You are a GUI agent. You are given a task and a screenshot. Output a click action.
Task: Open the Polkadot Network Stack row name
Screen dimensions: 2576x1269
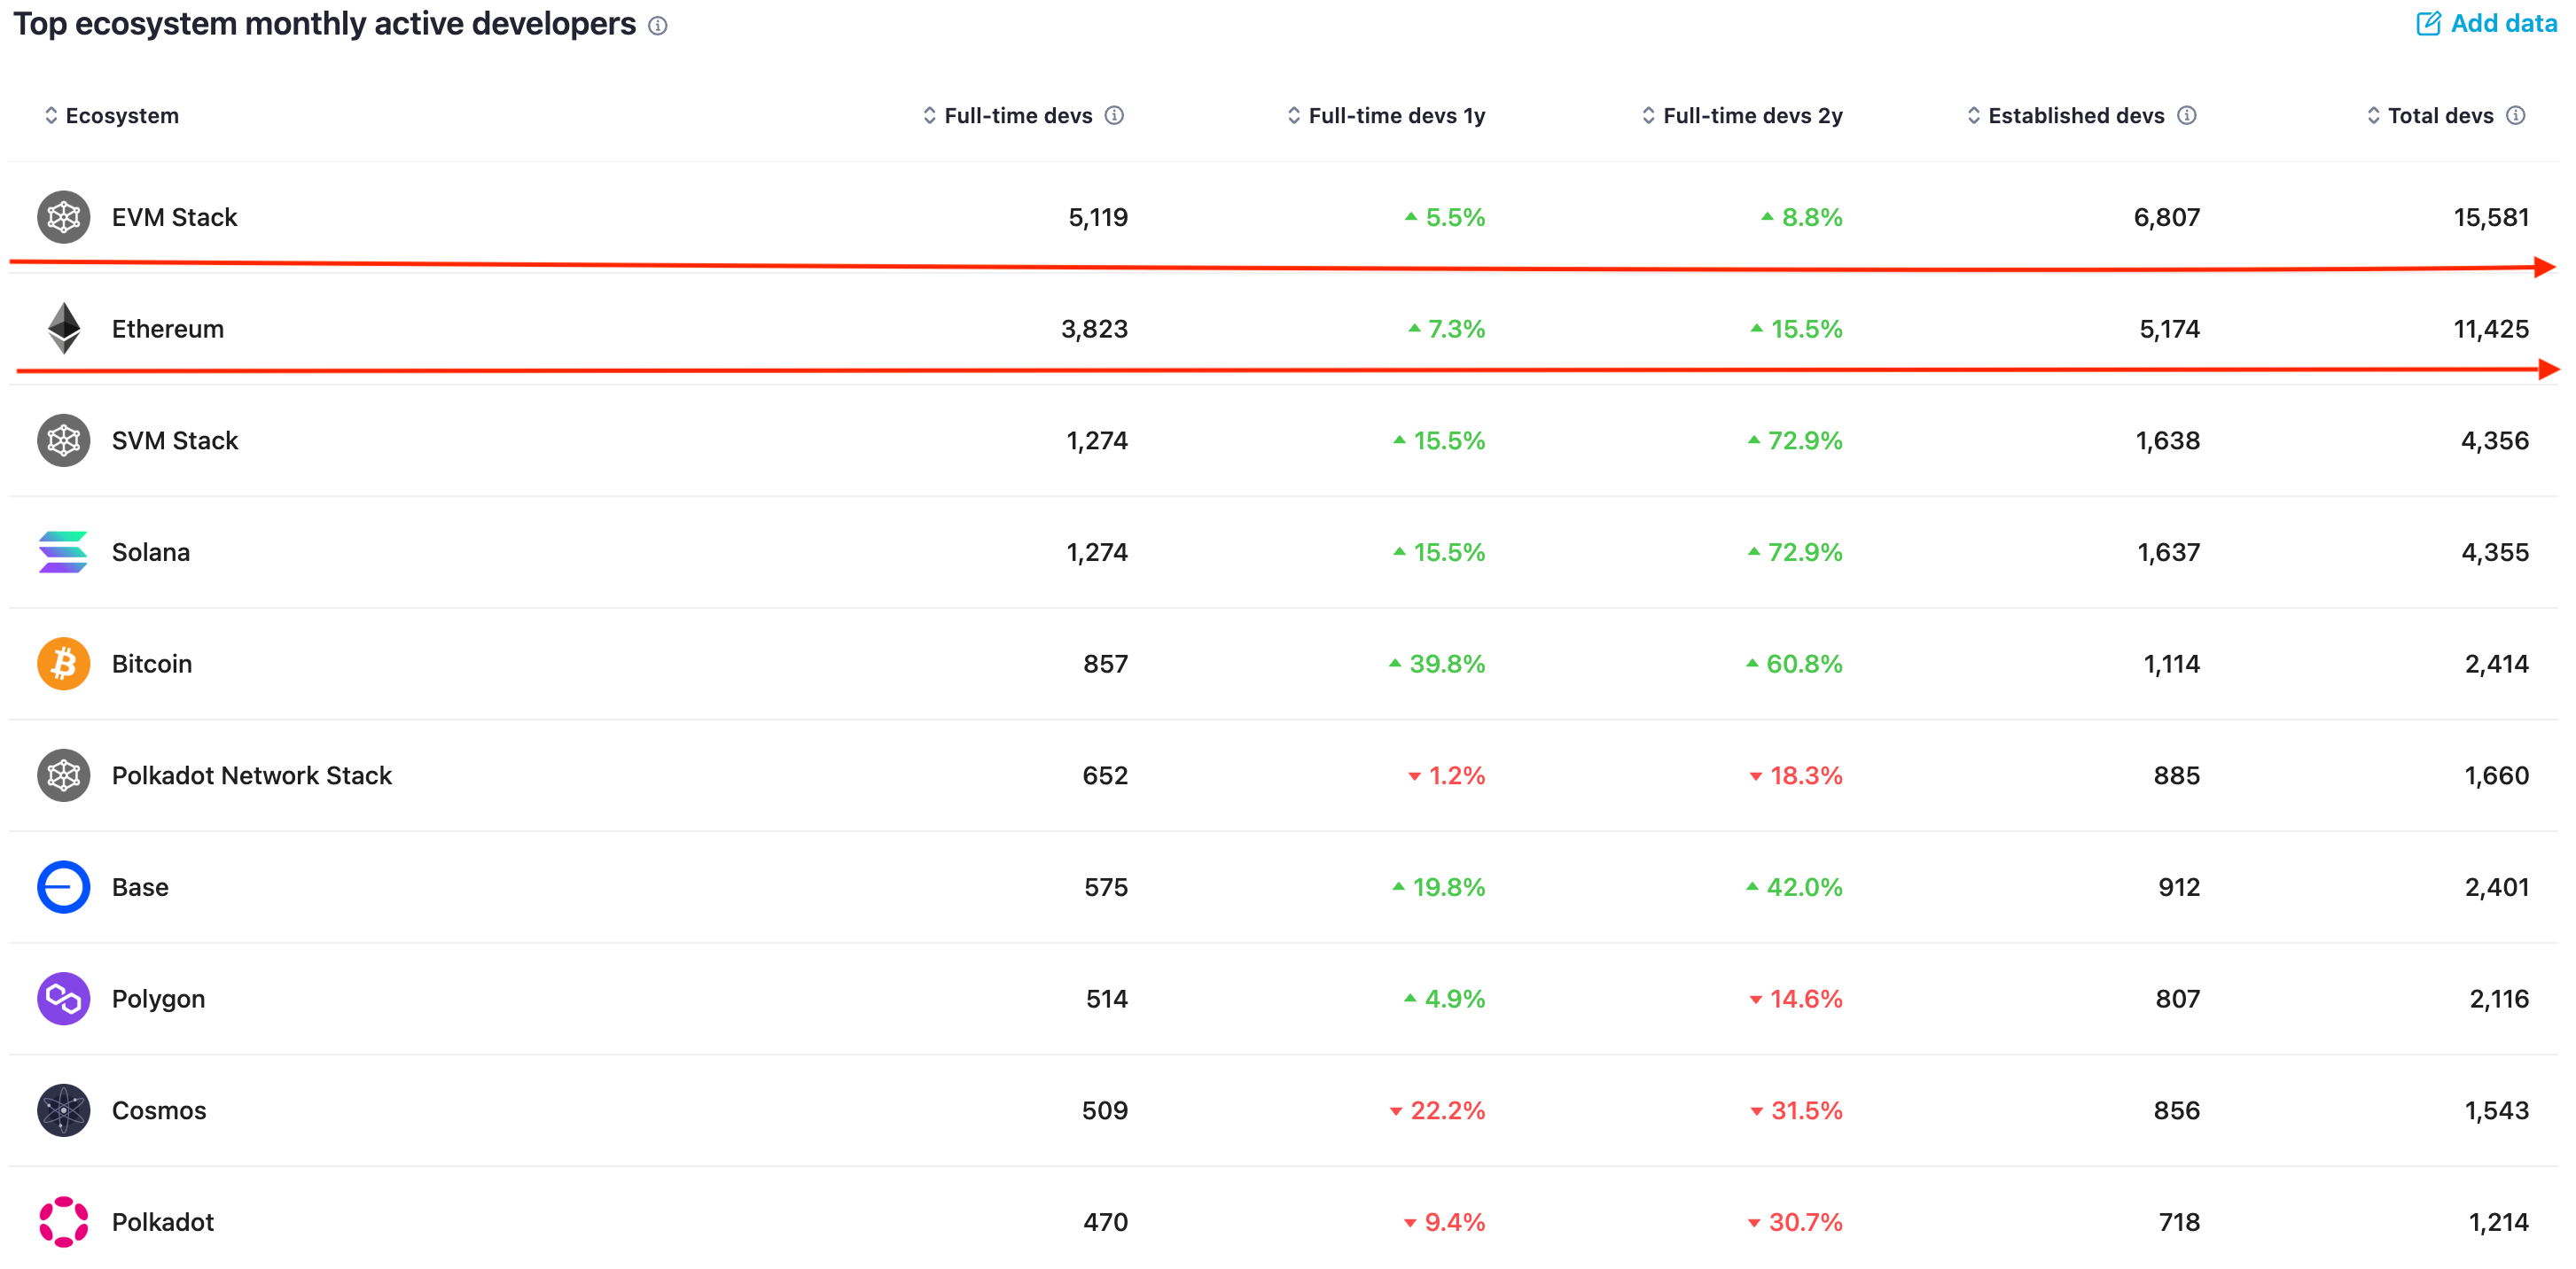pos(251,776)
